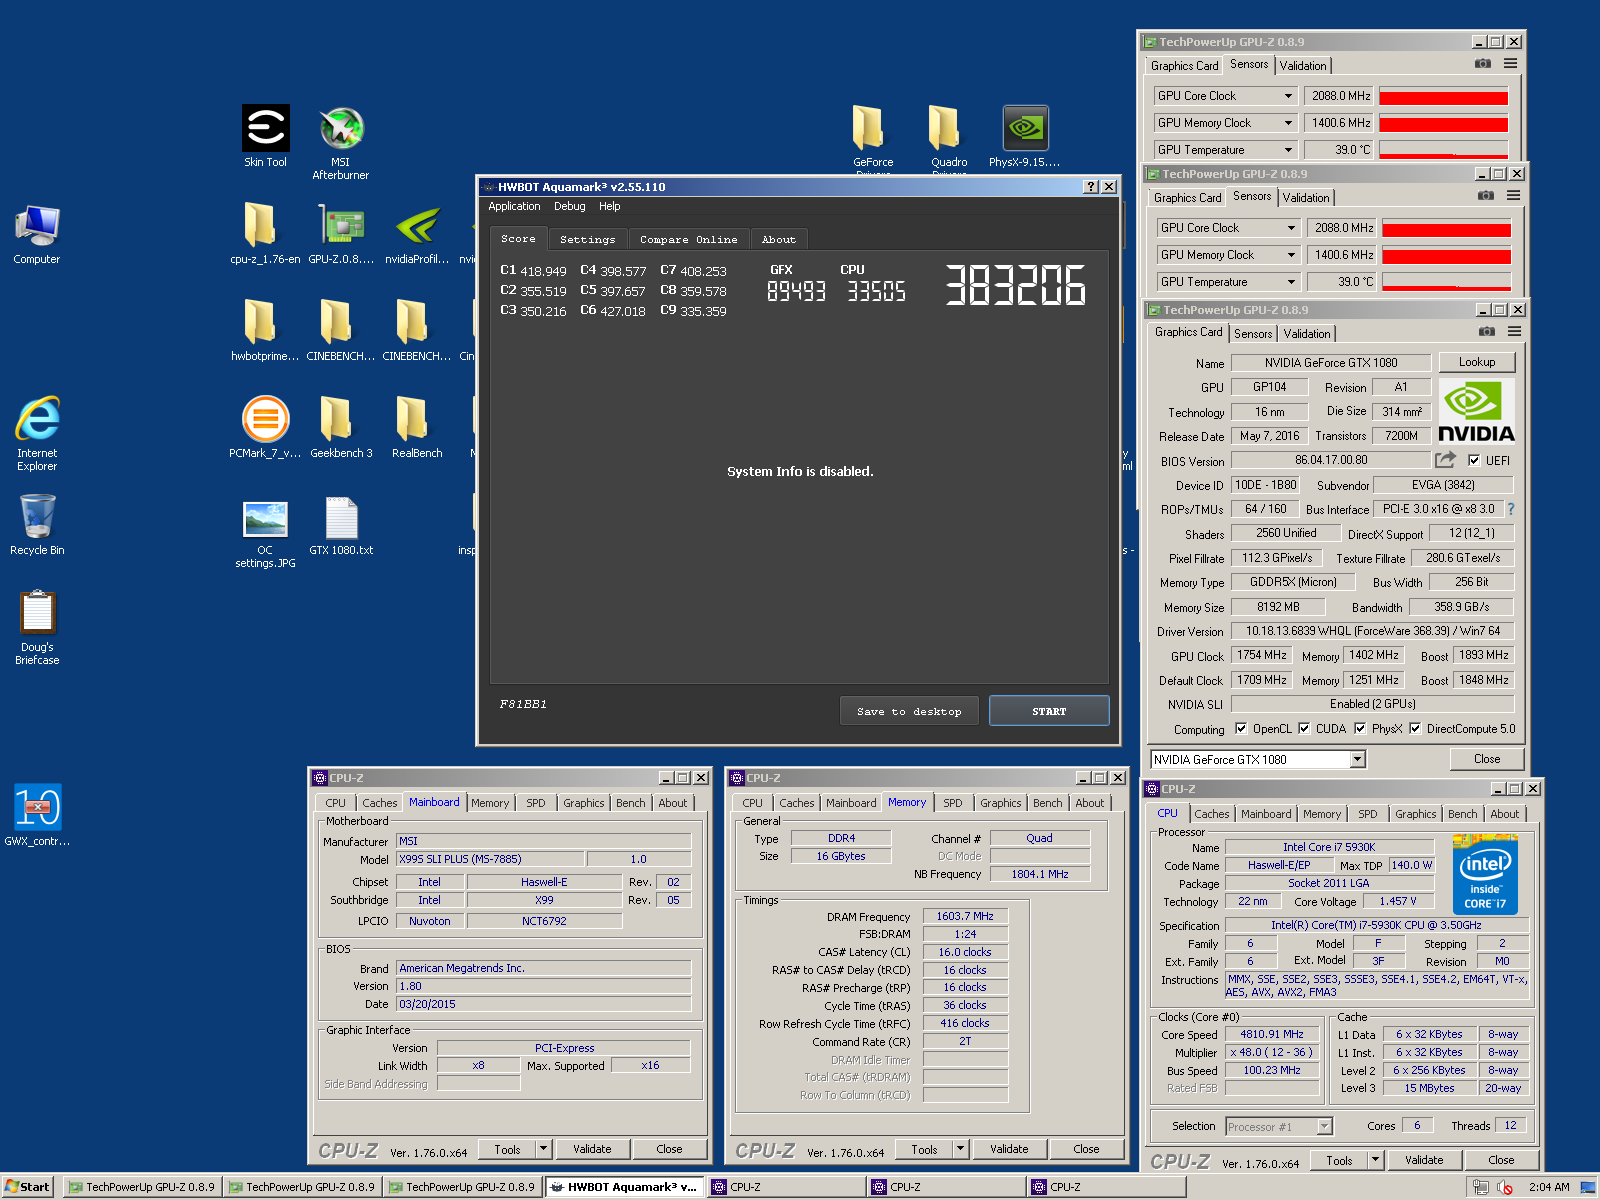The image size is (1600, 1200).
Task: Open the Computer desktop icon
Action: [37, 234]
